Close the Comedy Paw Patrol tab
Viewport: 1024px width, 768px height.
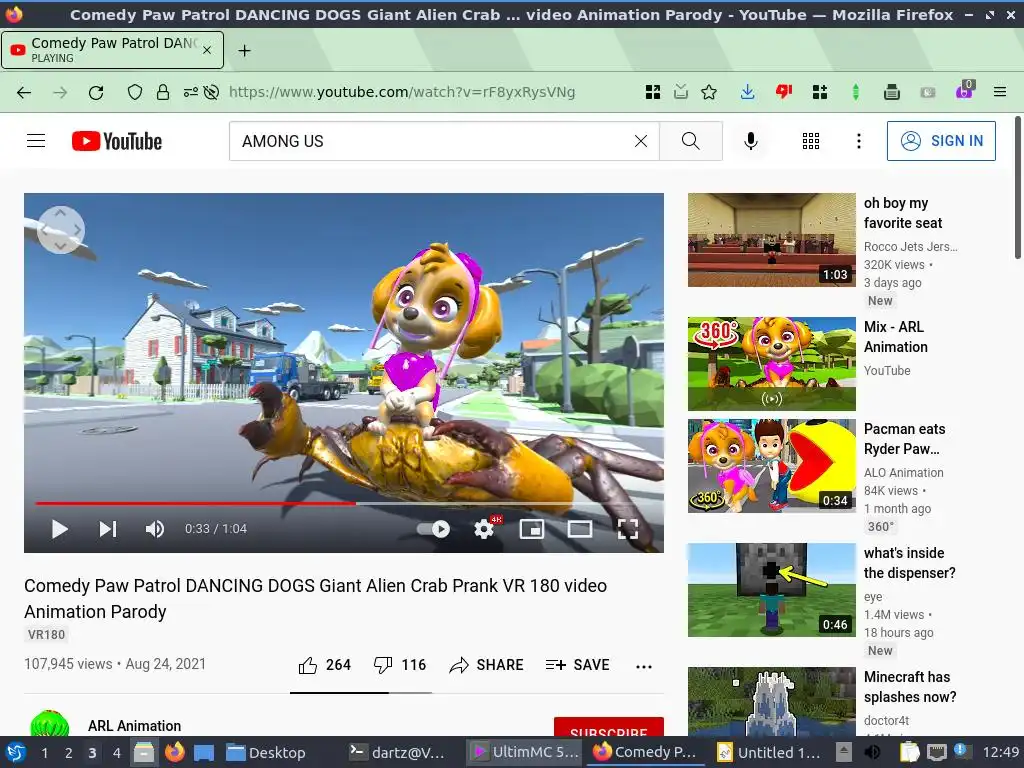coord(207,50)
